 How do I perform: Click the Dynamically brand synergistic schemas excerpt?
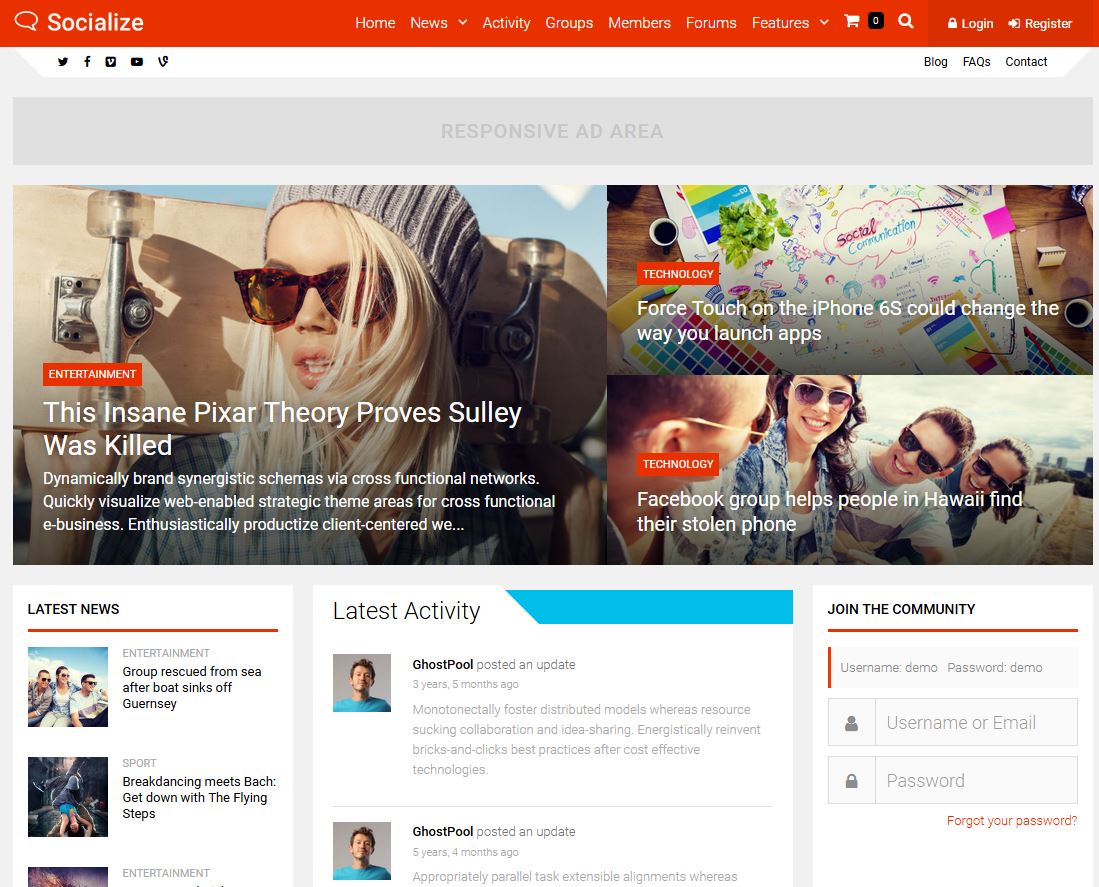pyautogui.click(x=299, y=502)
